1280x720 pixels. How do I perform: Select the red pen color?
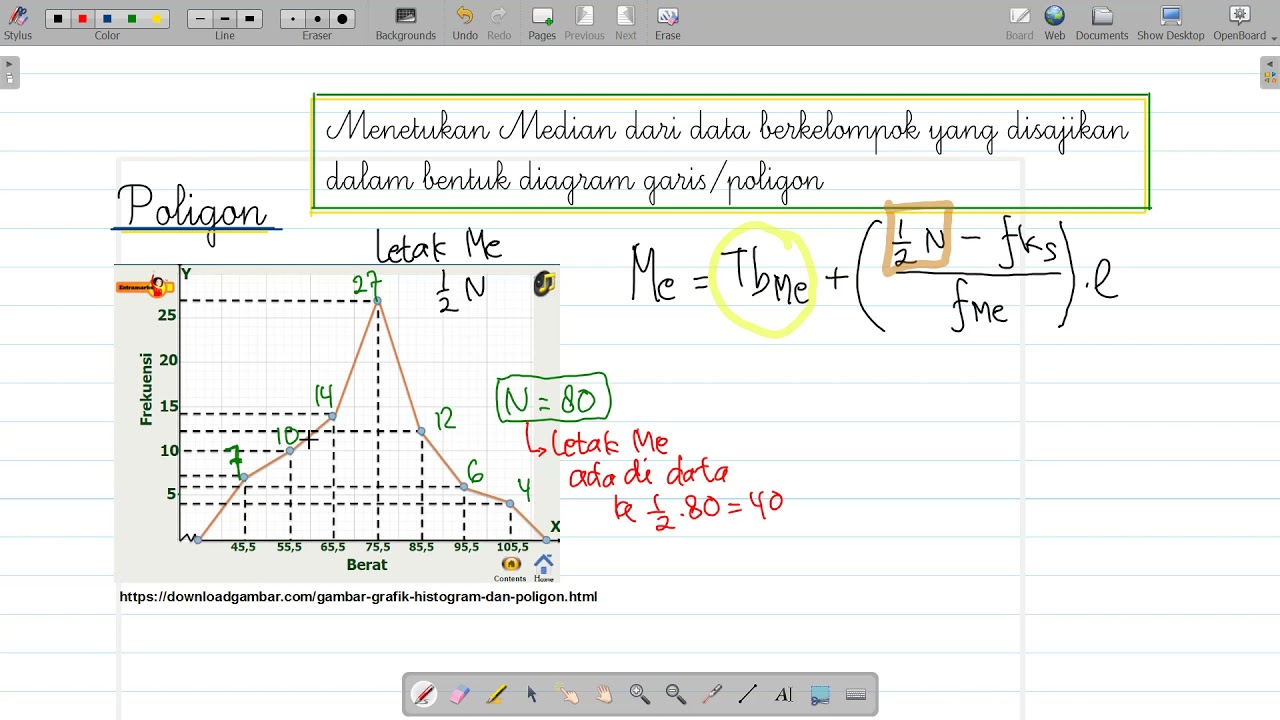click(x=83, y=19)
